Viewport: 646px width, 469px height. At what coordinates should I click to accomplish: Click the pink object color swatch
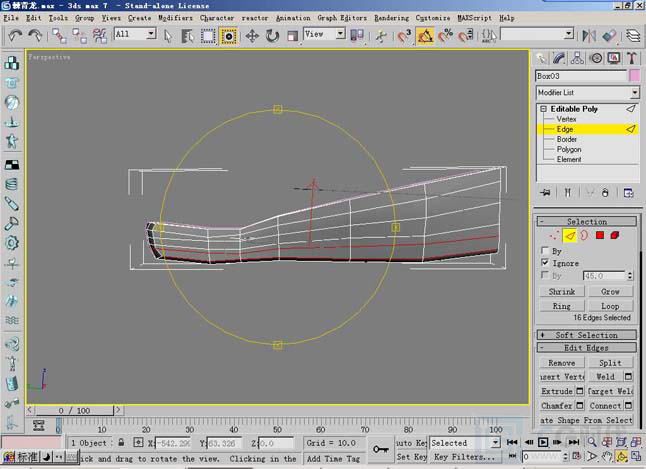pyautogui.click(x=634, y=75)
